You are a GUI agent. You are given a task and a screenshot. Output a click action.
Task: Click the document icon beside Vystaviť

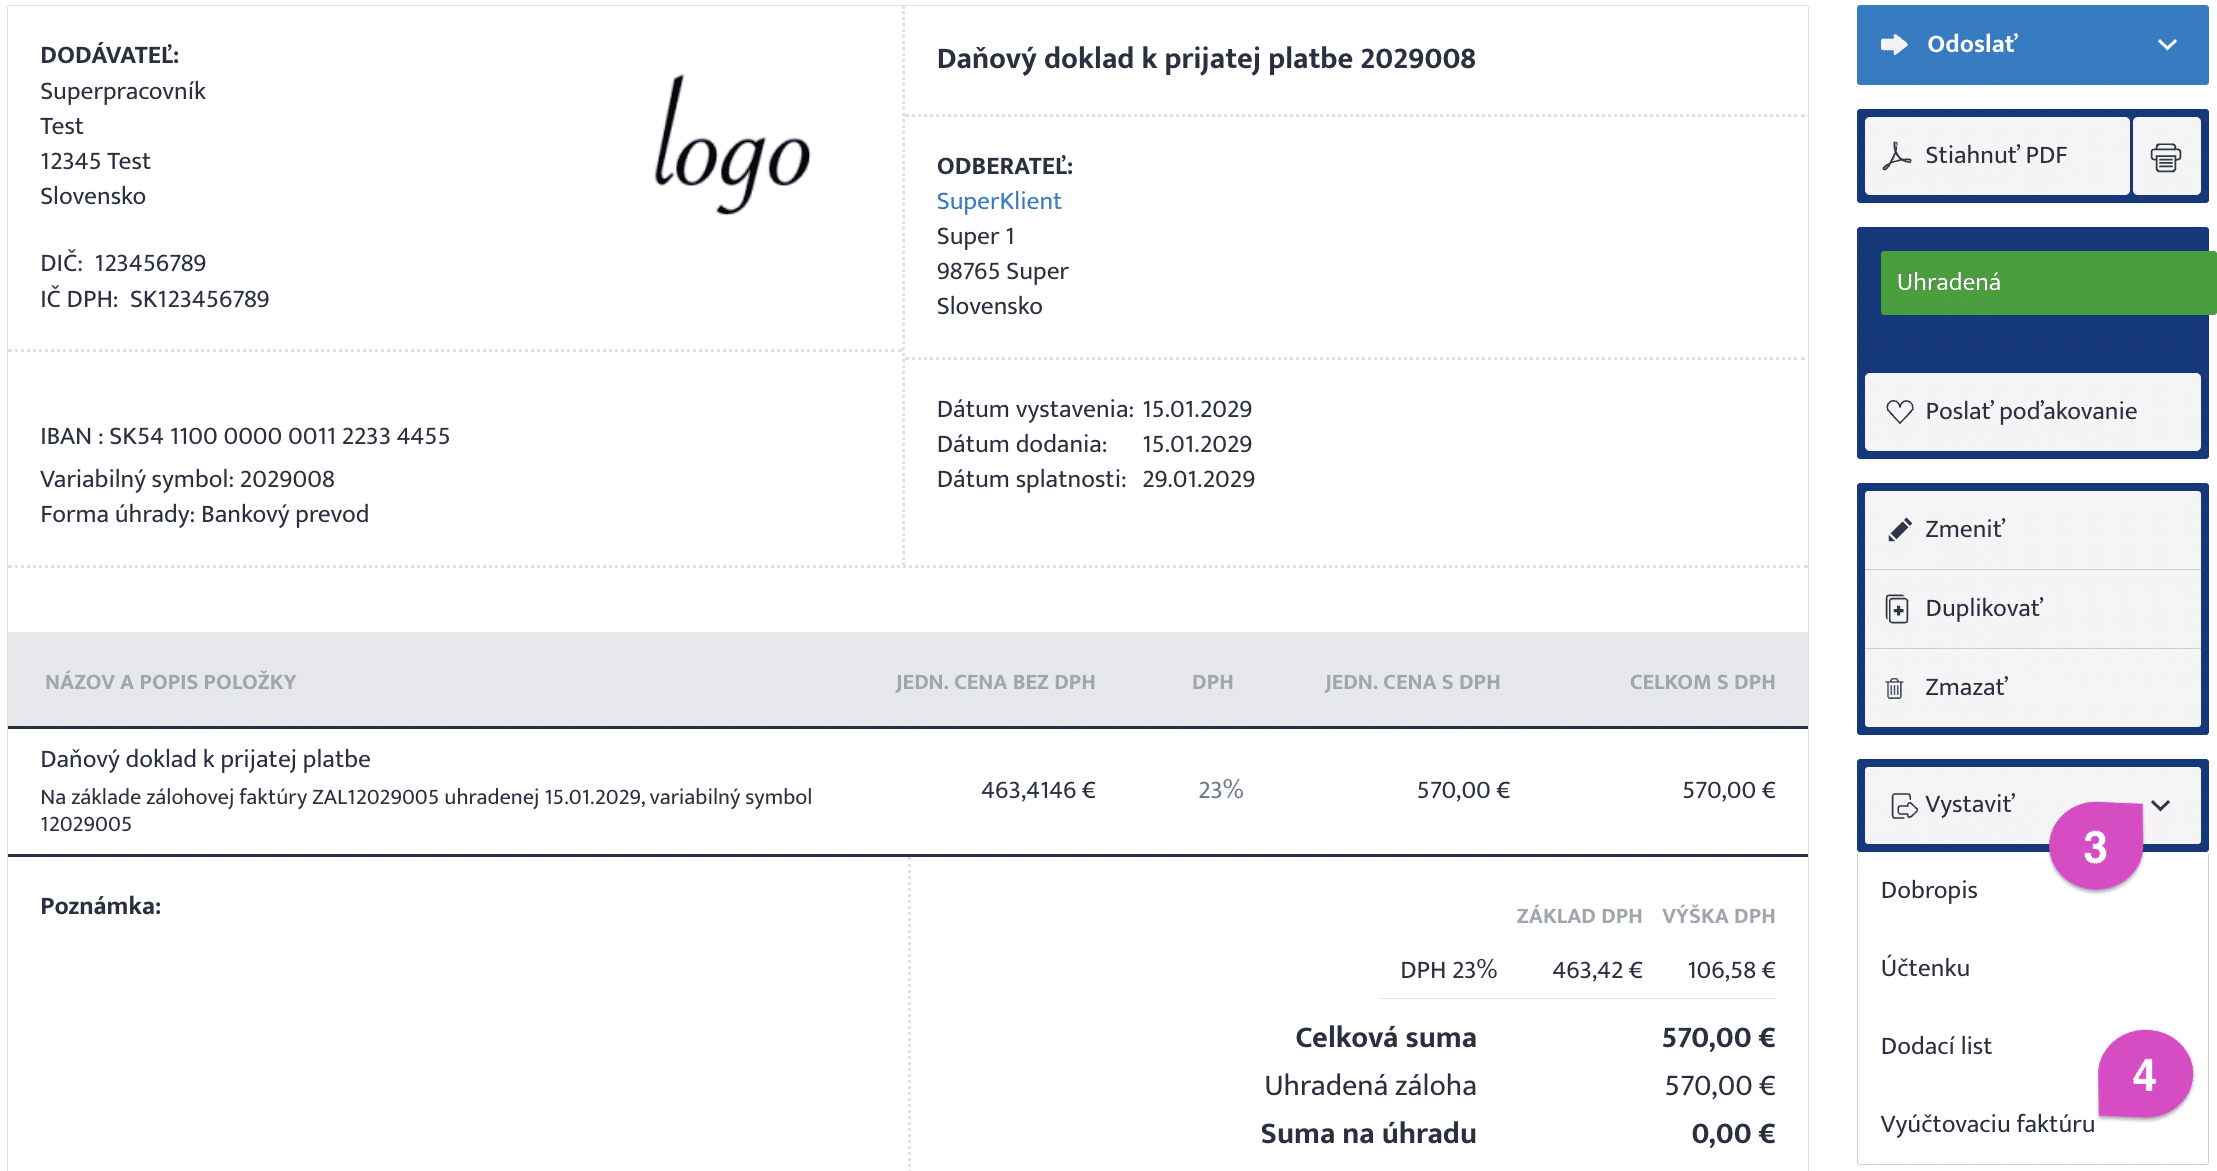tap(1903, 805)
